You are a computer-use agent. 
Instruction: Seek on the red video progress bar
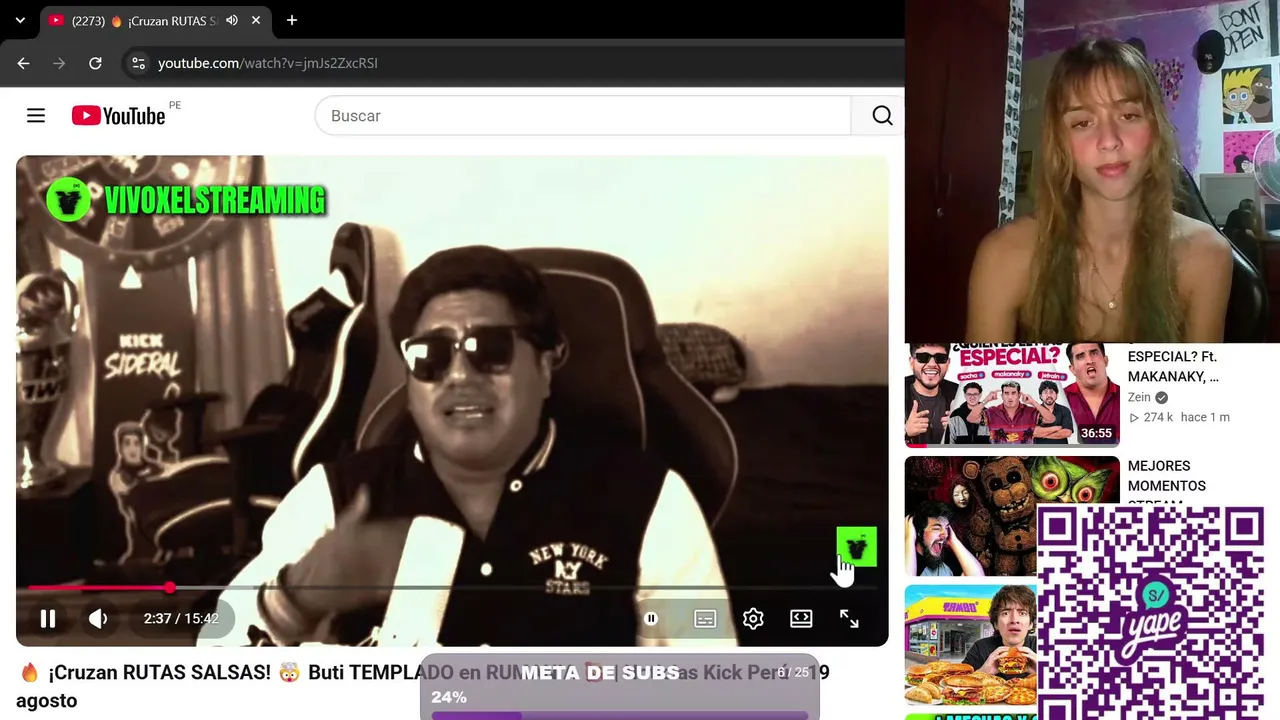point(452,588)
